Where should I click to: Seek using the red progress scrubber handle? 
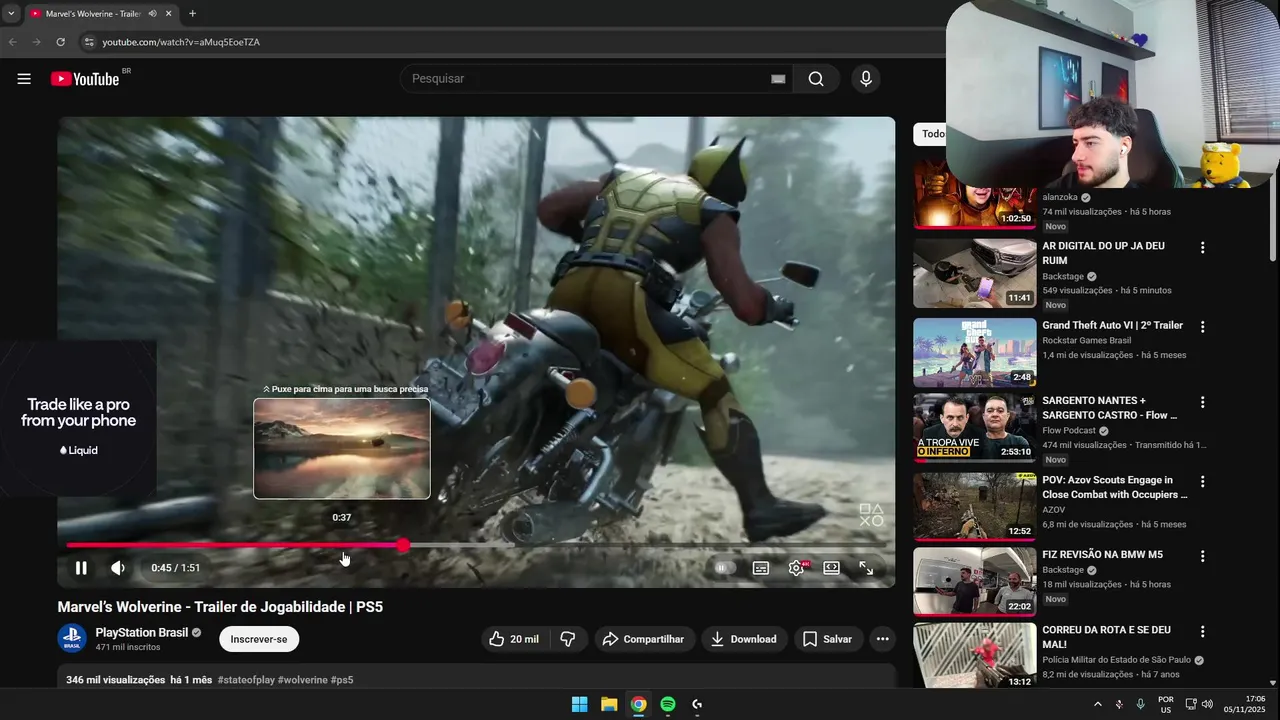click(x=402, y=545)
